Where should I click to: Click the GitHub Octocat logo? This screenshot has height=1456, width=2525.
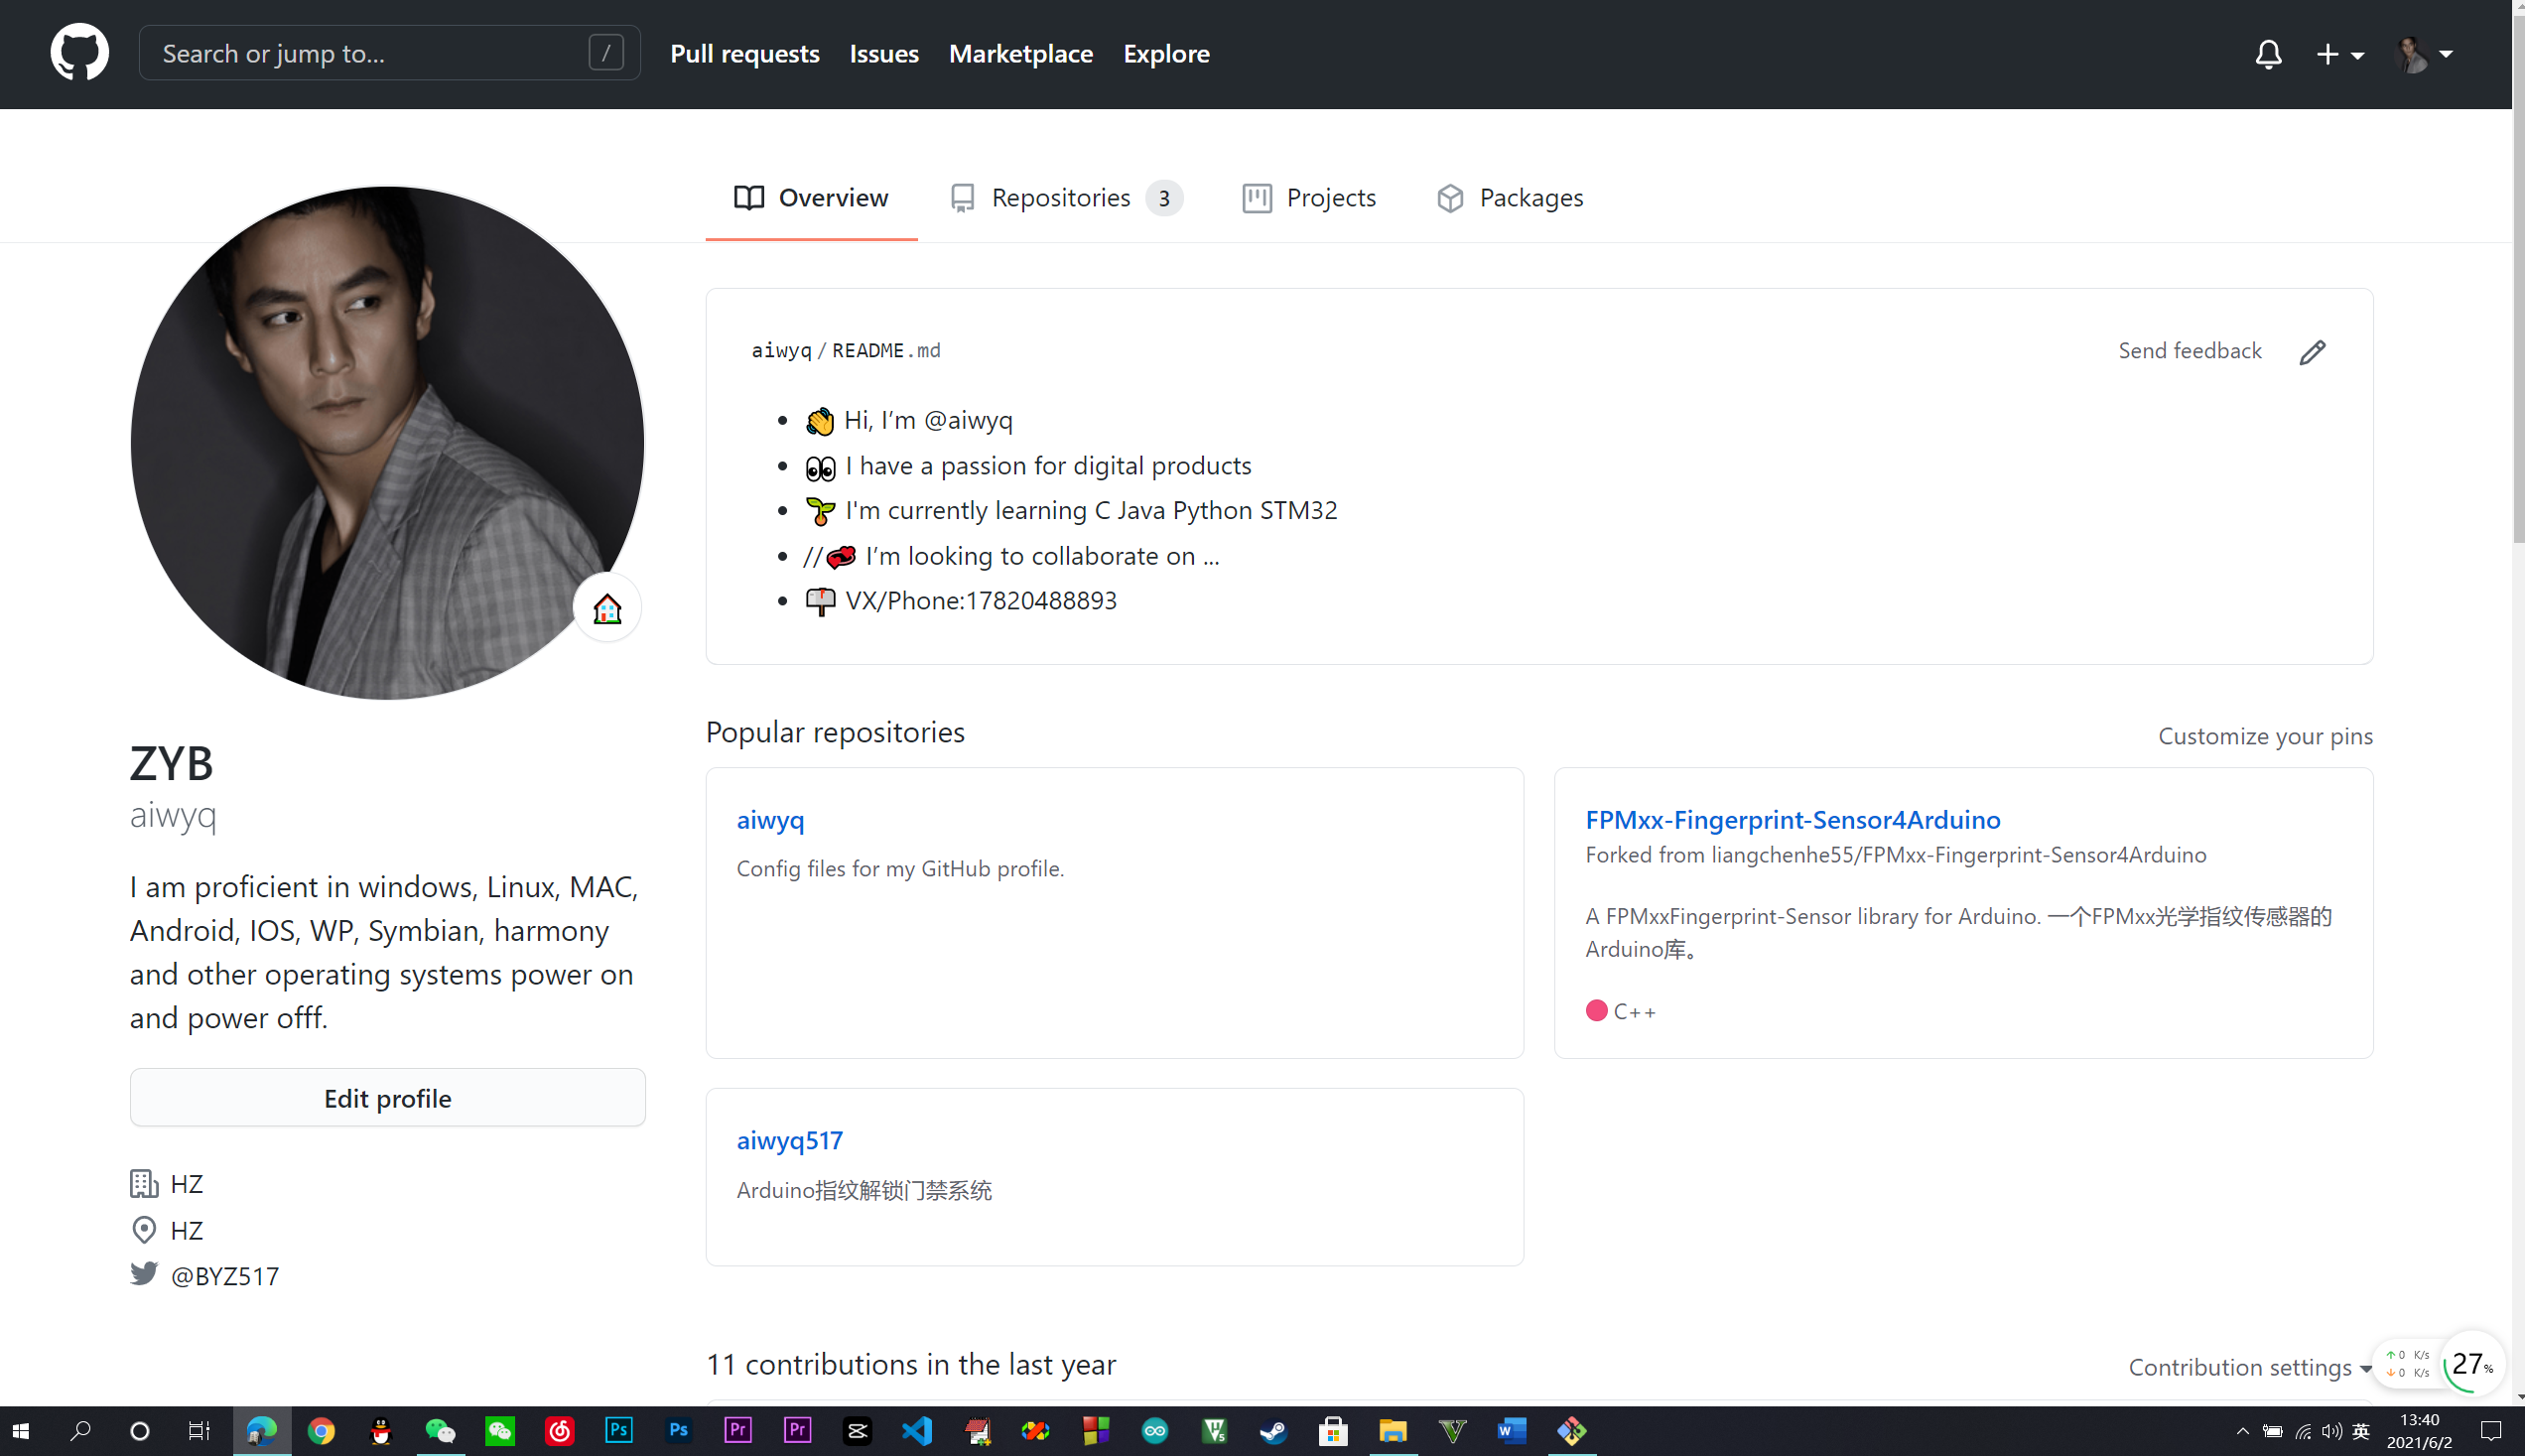click(79, 53)
